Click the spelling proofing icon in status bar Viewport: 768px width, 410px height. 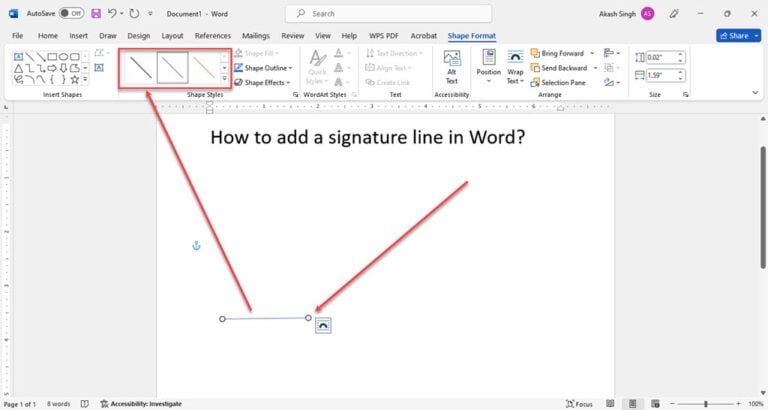pyautogui.click(x=84, y=404)
